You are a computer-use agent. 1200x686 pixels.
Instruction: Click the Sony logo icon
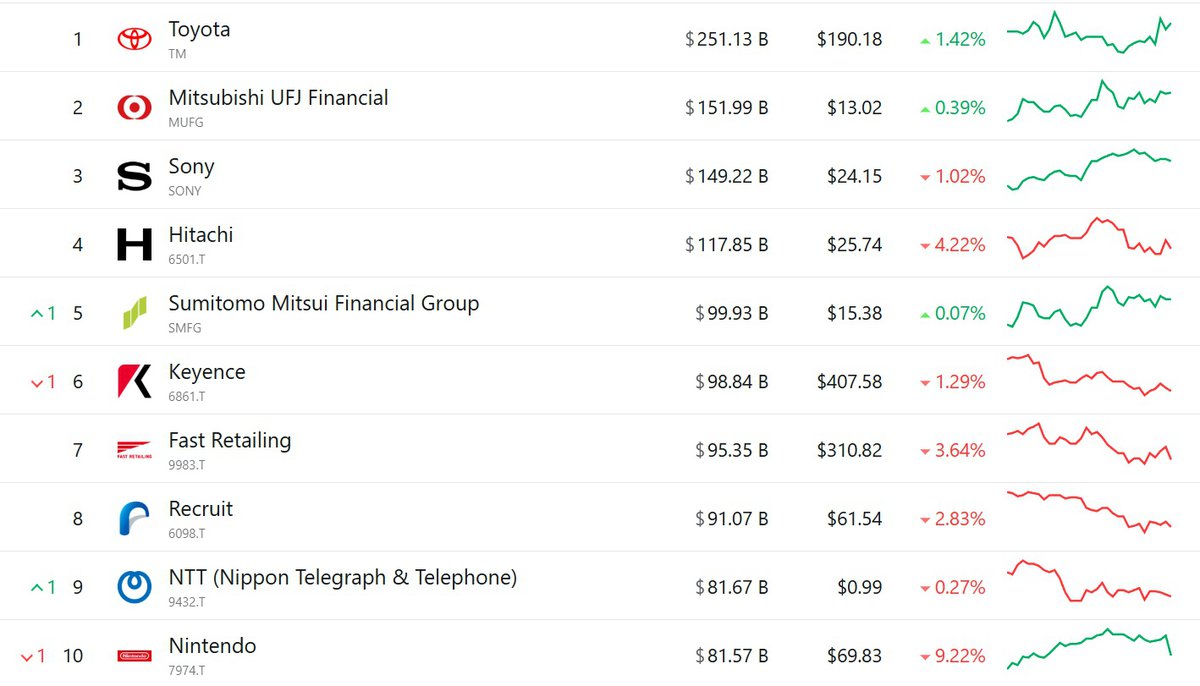click(x=134, y=176)
